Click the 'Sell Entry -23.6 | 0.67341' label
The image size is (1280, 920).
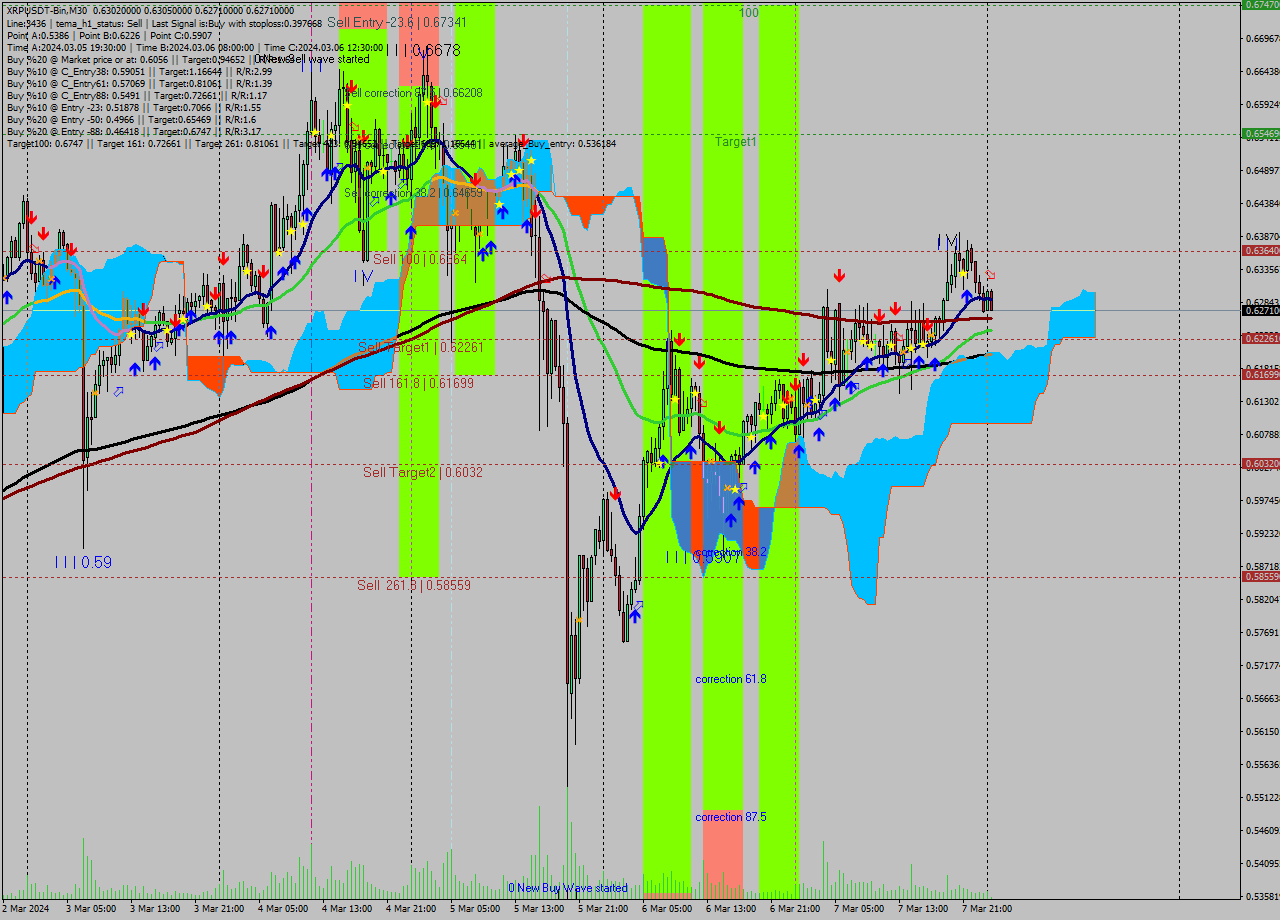pyautogui.click(x=397, y=22)
